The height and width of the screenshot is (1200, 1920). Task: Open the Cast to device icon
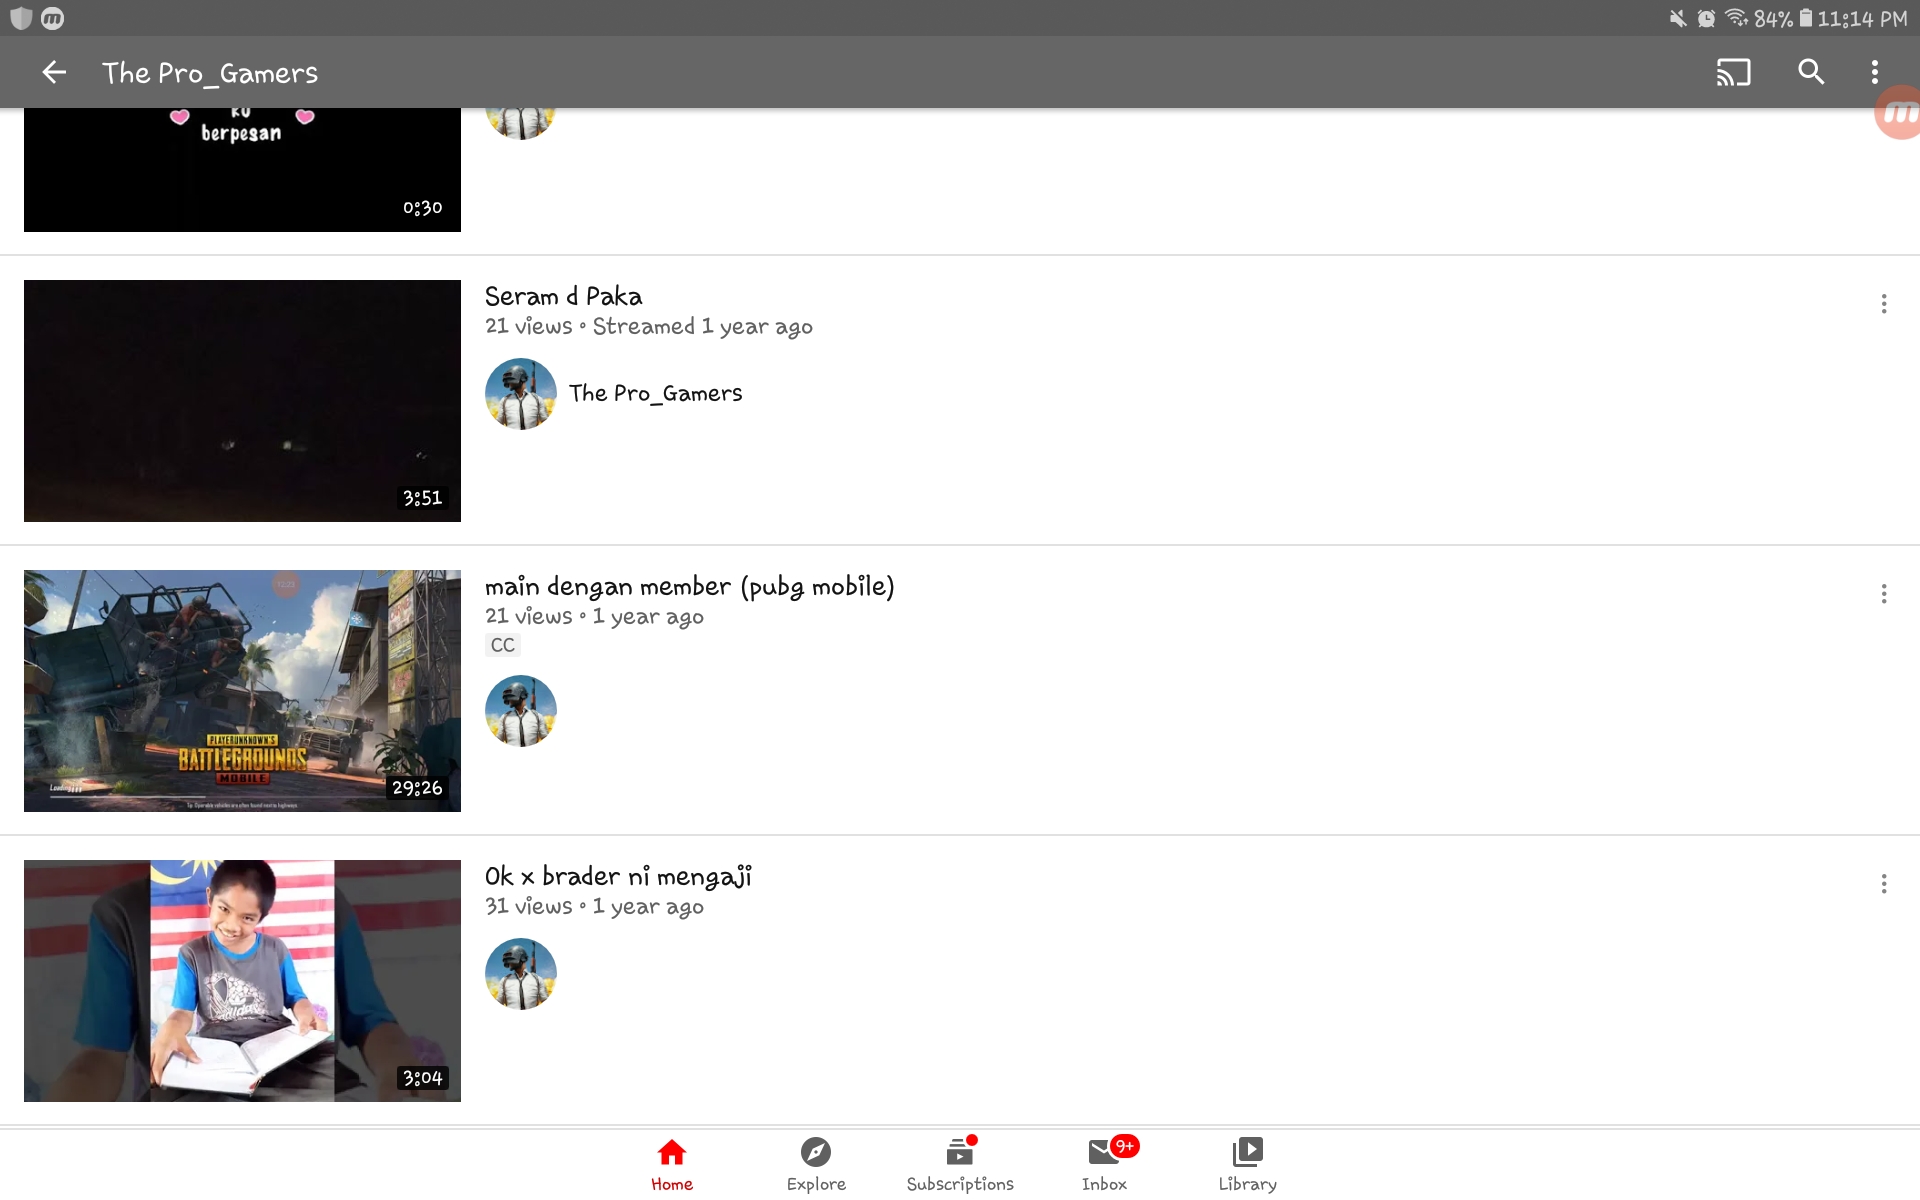1733,72
